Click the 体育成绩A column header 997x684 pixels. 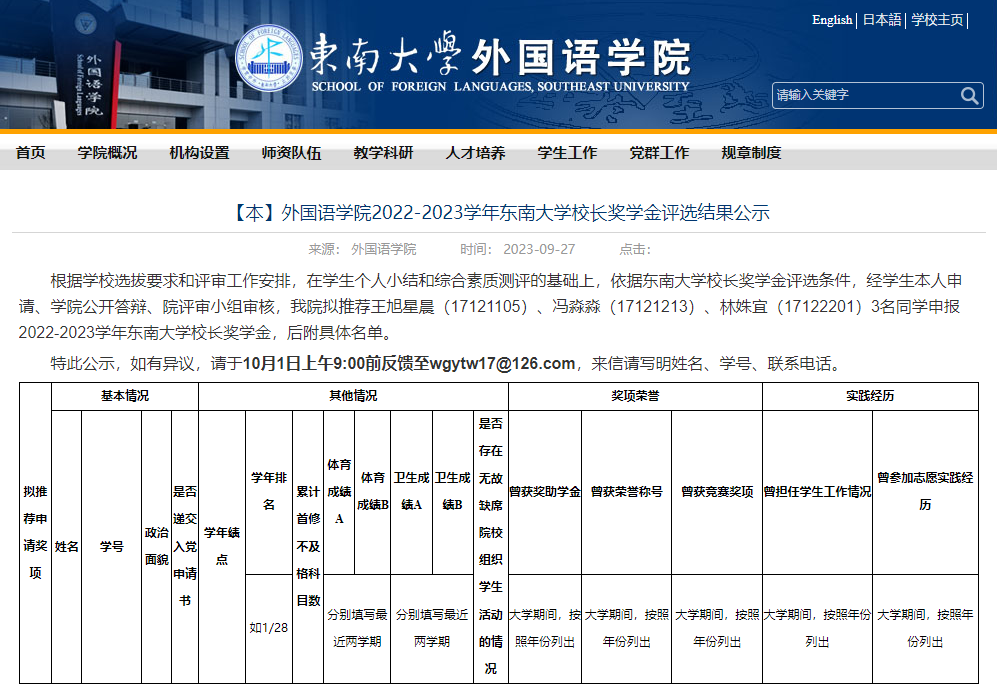click(x=339, y=491)
